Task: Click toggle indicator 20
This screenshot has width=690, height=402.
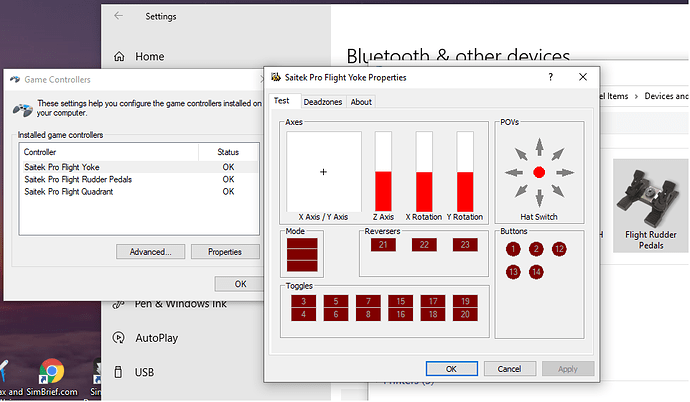Action: pyautogui.click(x=466, y=314)
